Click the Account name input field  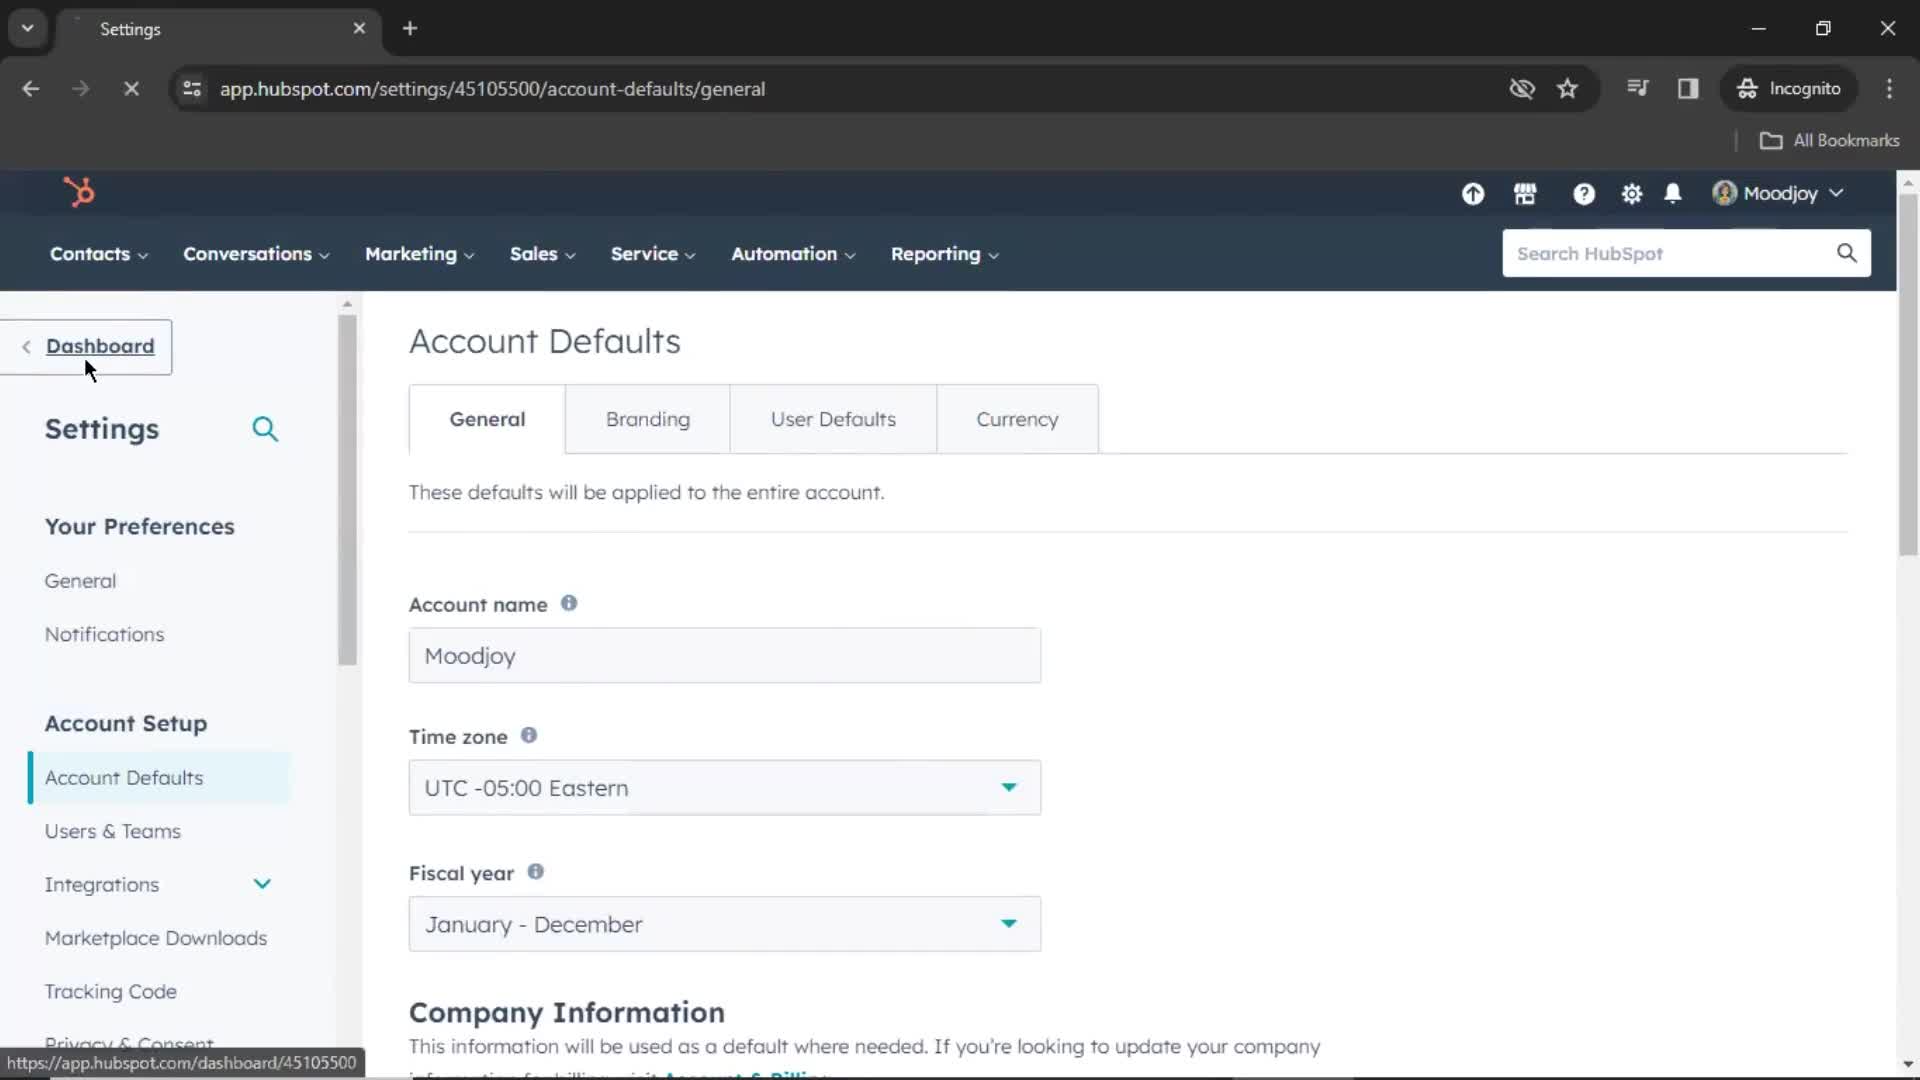(x=723, y=655)
